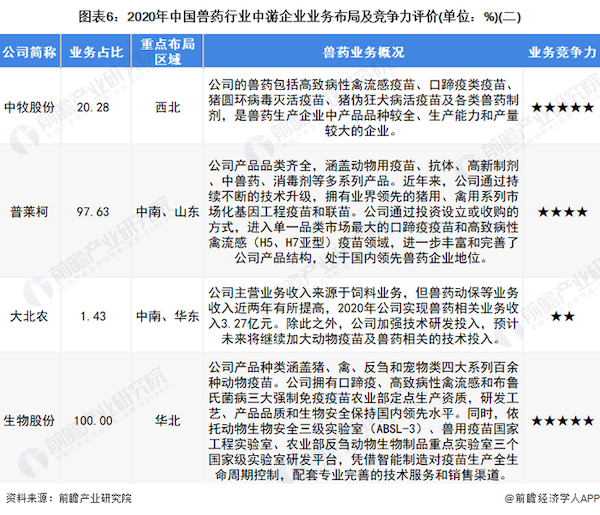Click the region cell 中南、华东
Image resolution: width=600 pixels, height=515 pixels.
168,316
